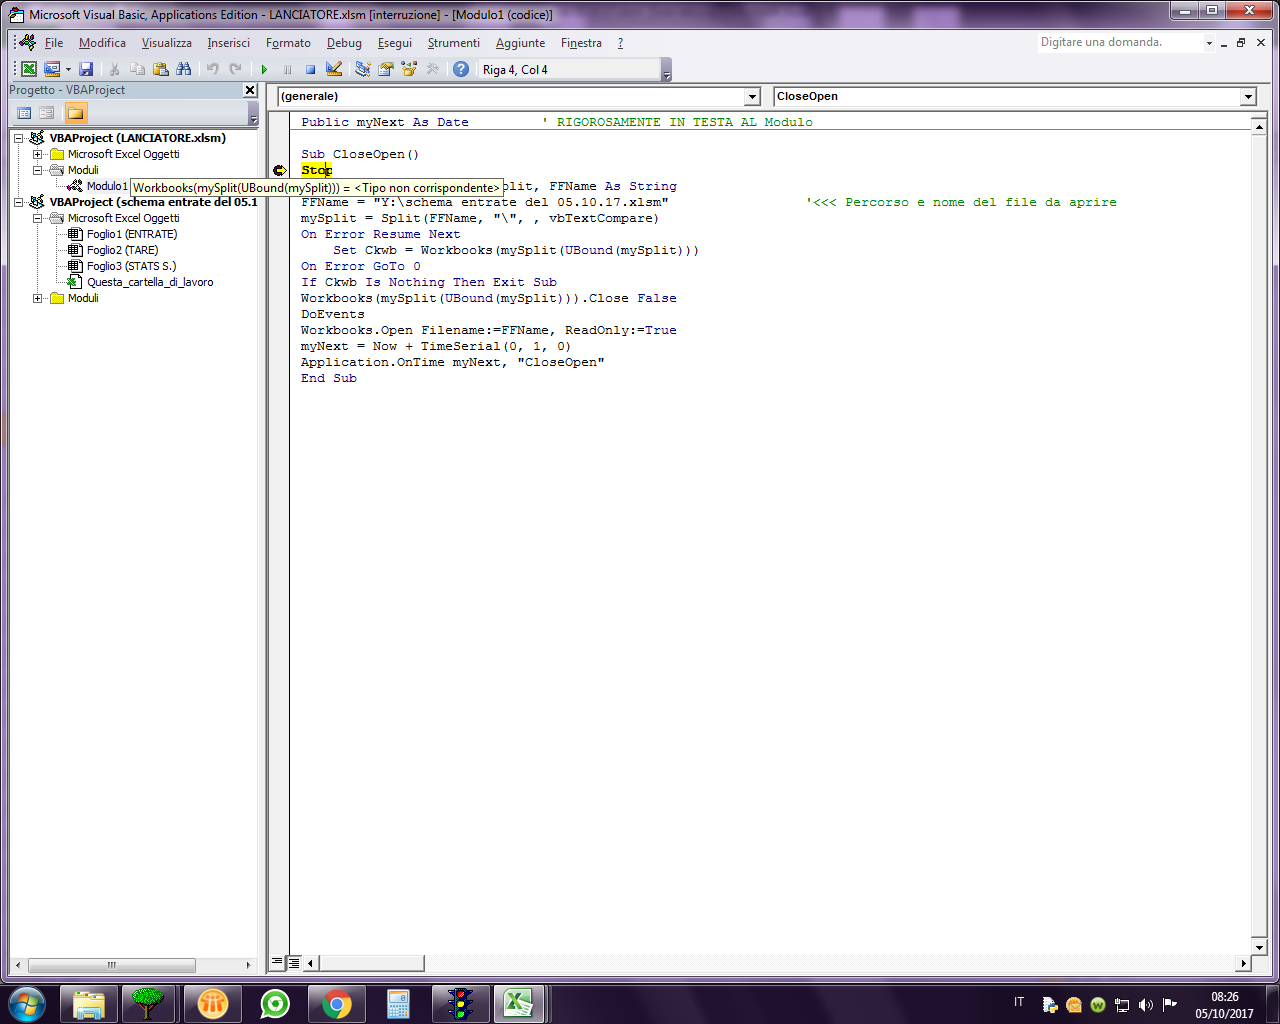The width and height of the screenshot is (1280, 1024).
Task: Click the Copy icon in toolbar
Action: pos(138,69)
